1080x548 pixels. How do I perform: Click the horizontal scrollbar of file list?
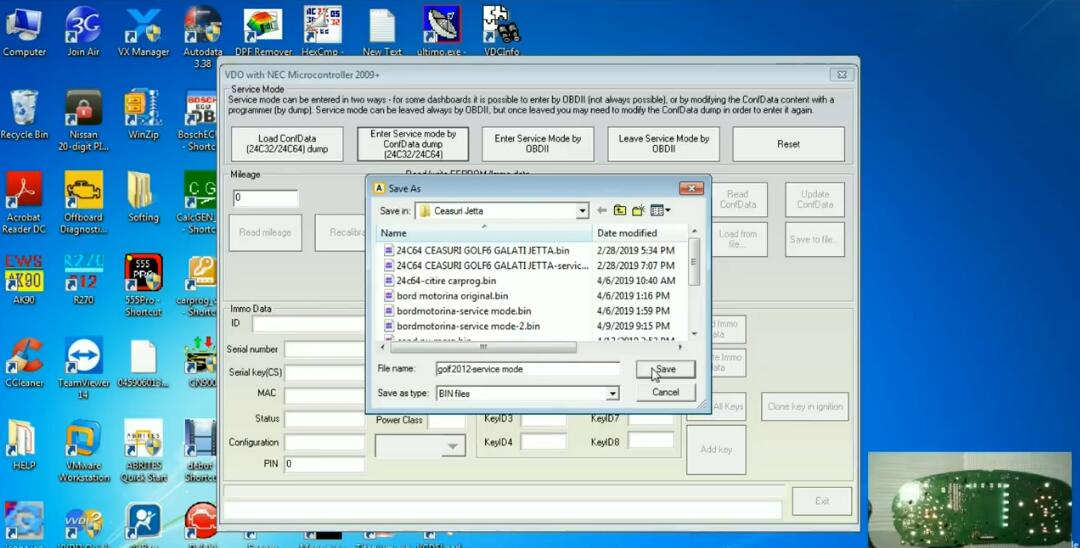pyautogui.click(x=484, y=347)
